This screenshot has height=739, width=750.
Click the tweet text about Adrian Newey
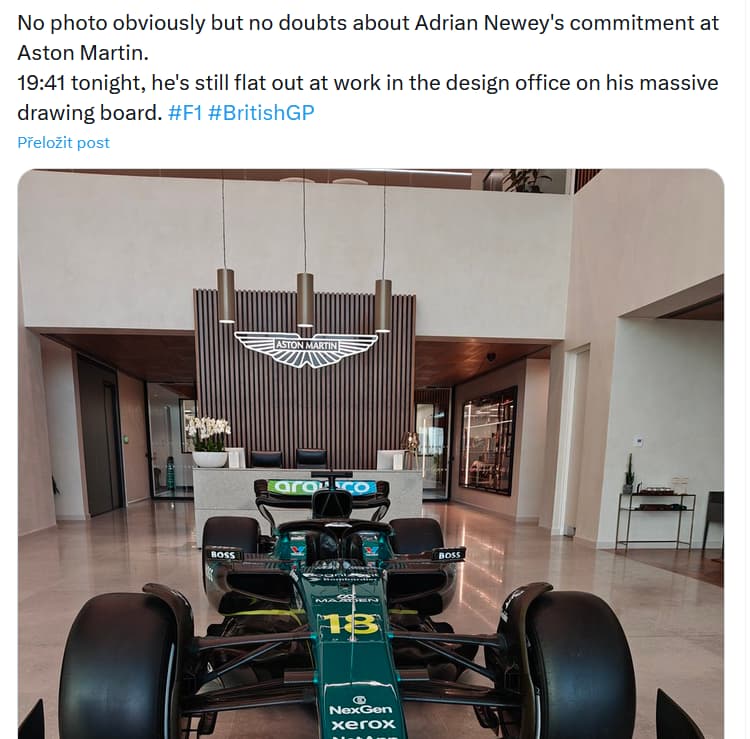click(368, 67)
